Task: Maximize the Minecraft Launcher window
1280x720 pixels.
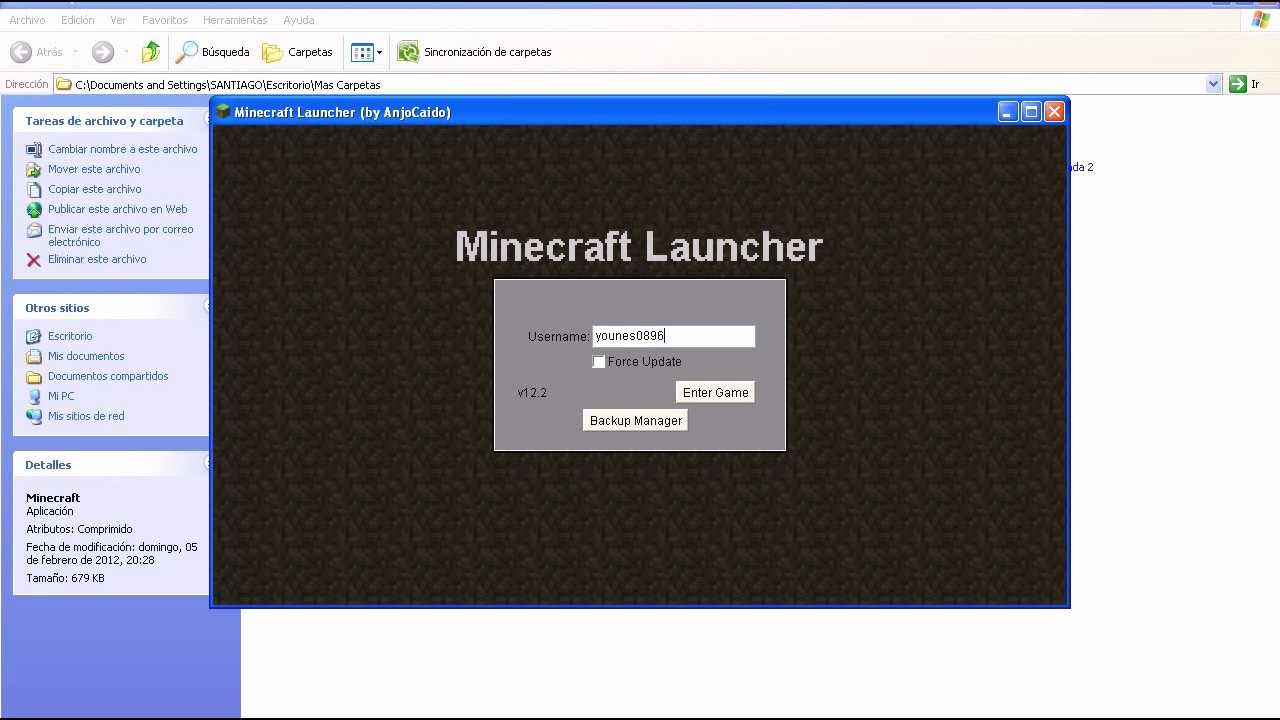Action: 1031,112
